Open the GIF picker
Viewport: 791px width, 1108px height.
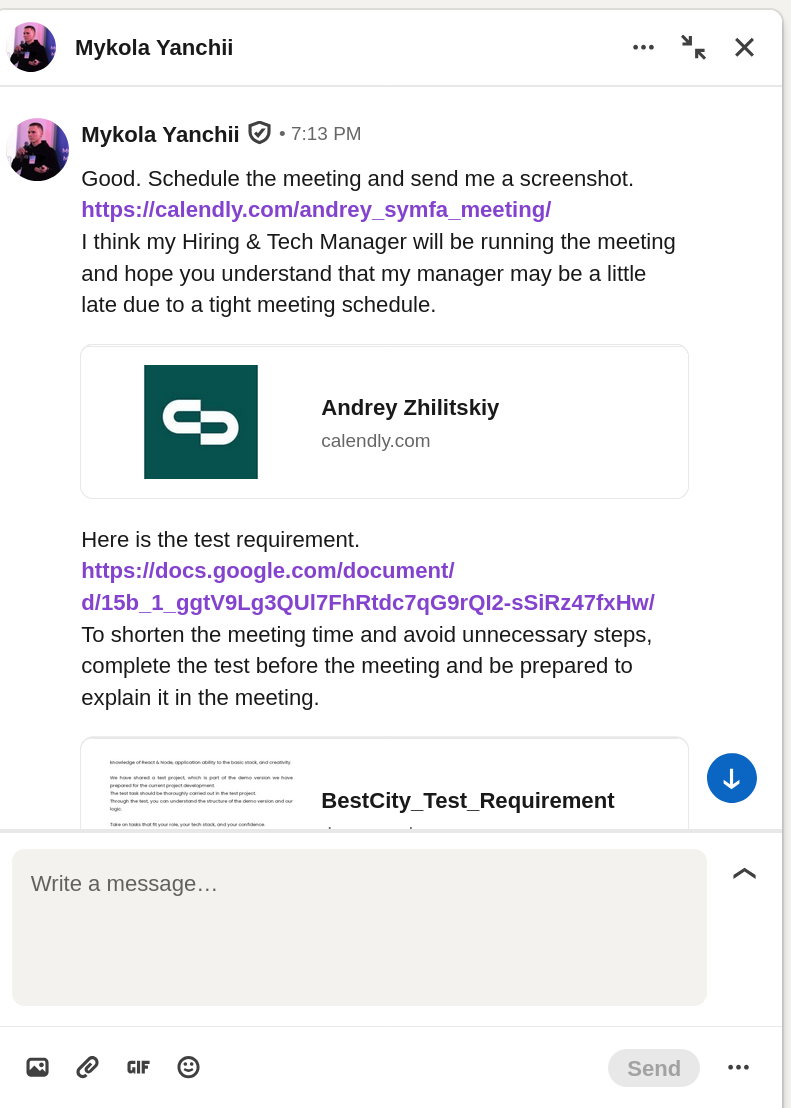(138, 1067)
